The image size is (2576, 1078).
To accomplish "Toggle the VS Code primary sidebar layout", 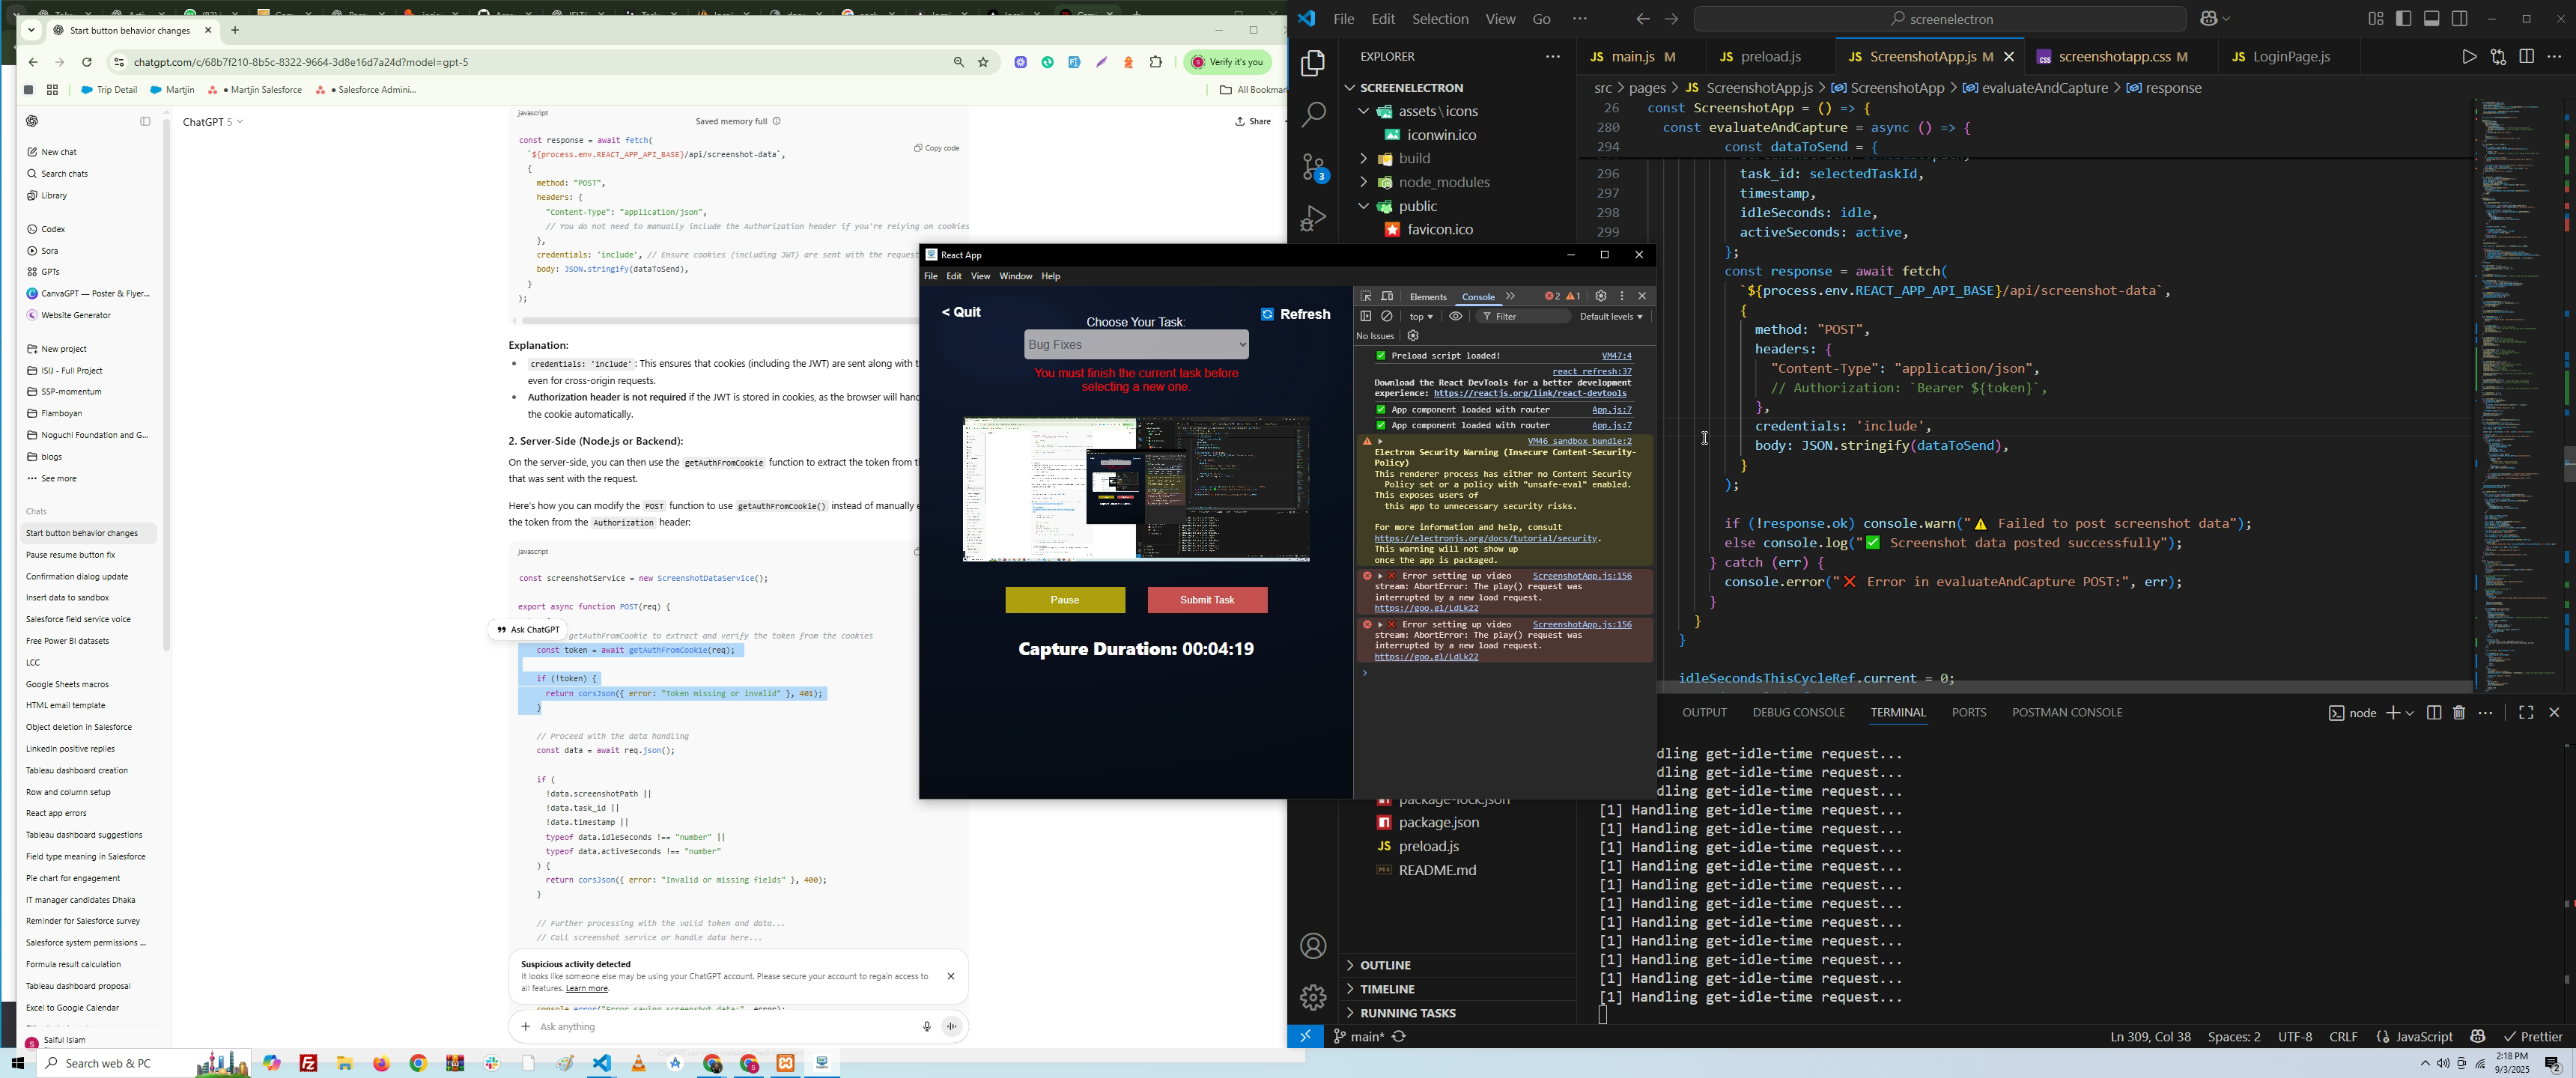I will pos(2403,19).
